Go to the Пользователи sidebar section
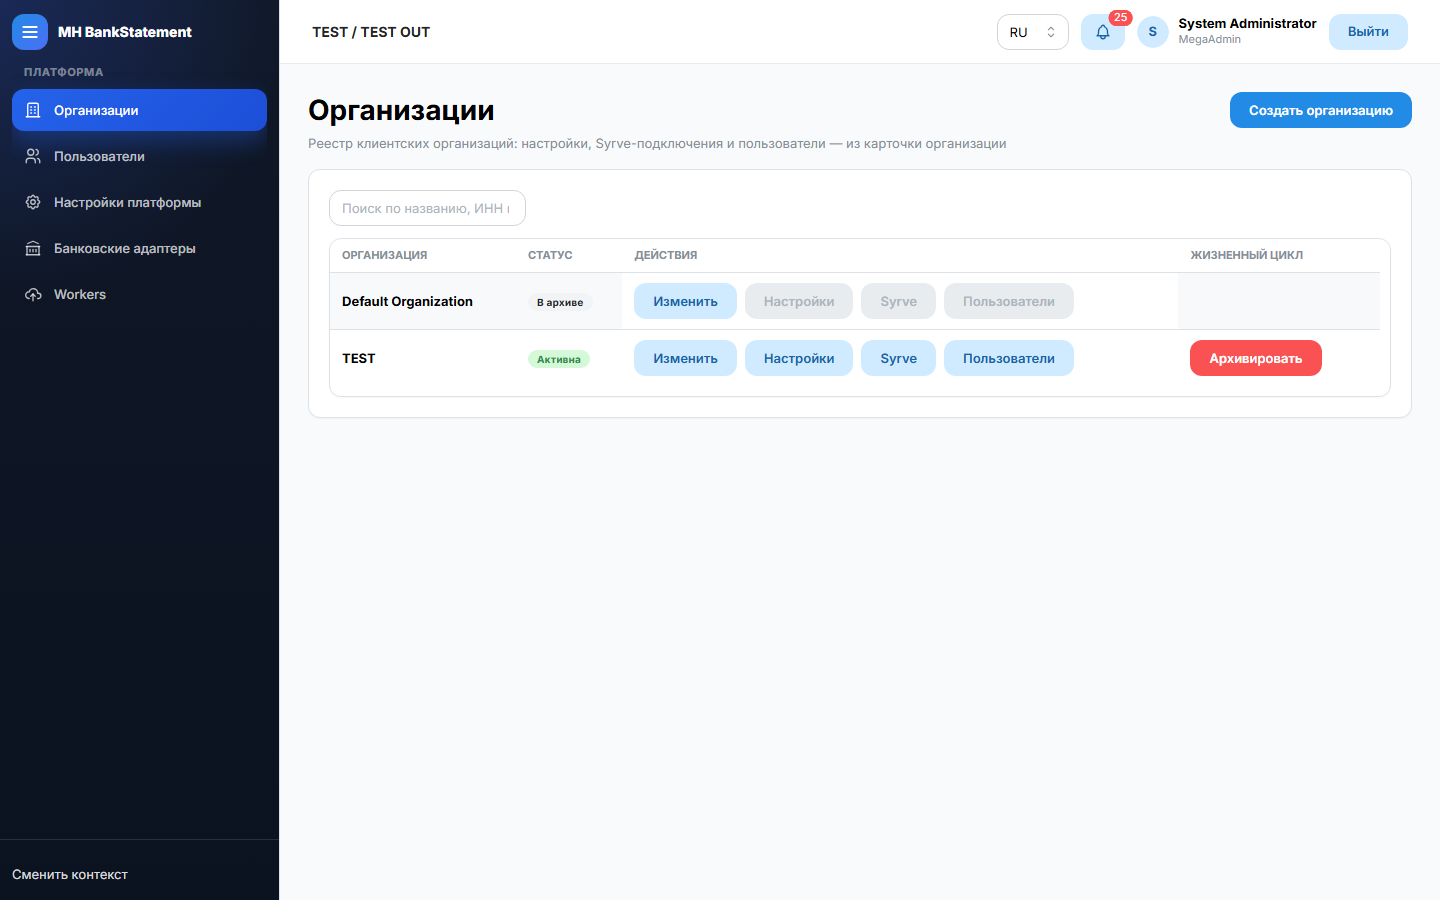 click(139, 156)
